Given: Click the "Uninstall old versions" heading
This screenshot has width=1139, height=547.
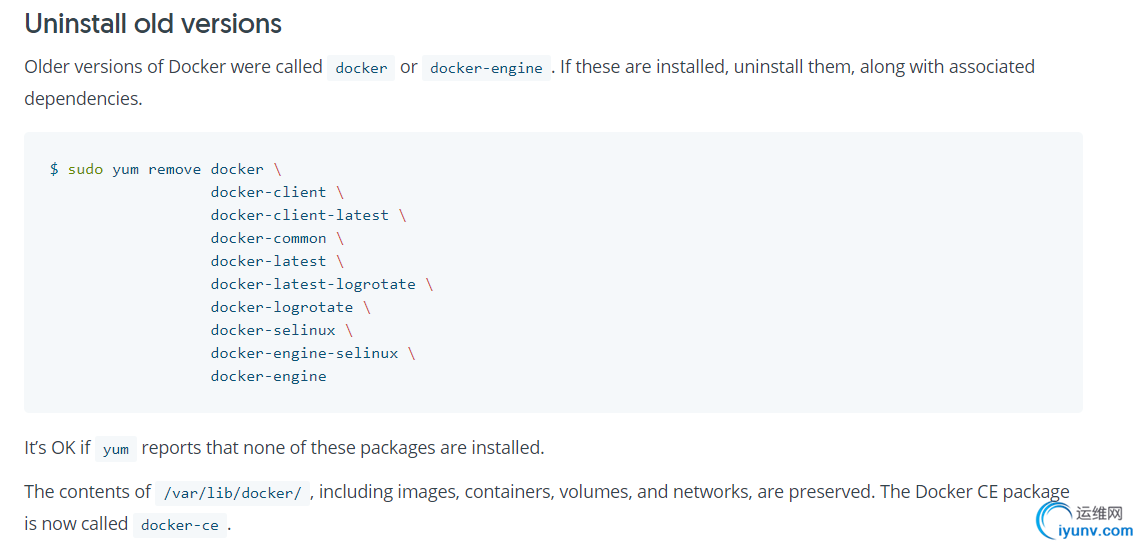Looking at the screenshot, I should coord(153,24).
